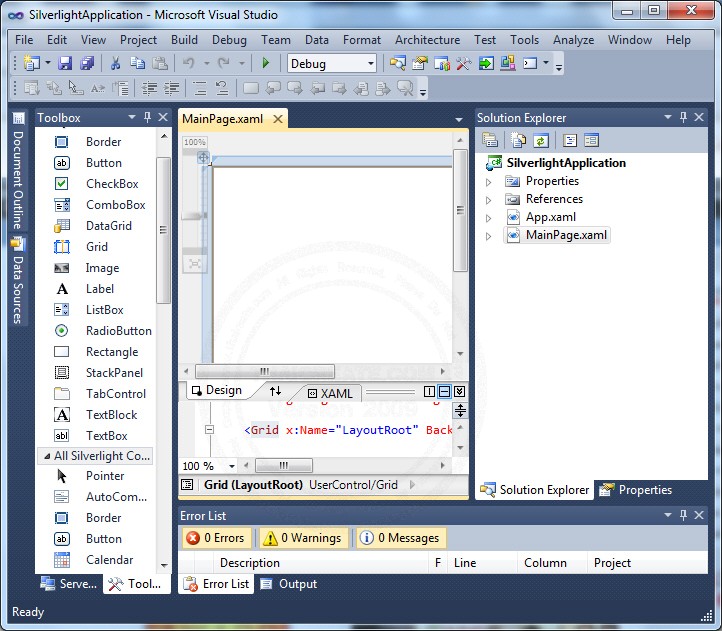
Task: Open the Data Sources side tab
Action: coord(18,281)
